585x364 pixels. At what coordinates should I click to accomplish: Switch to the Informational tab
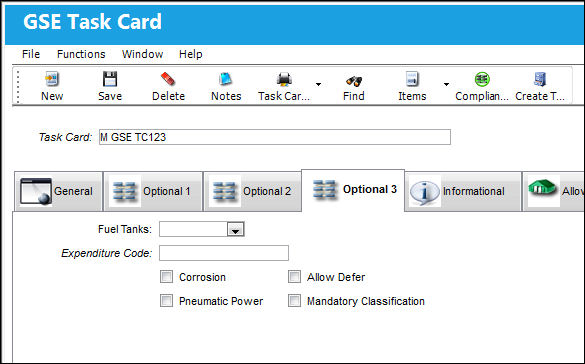463,191
